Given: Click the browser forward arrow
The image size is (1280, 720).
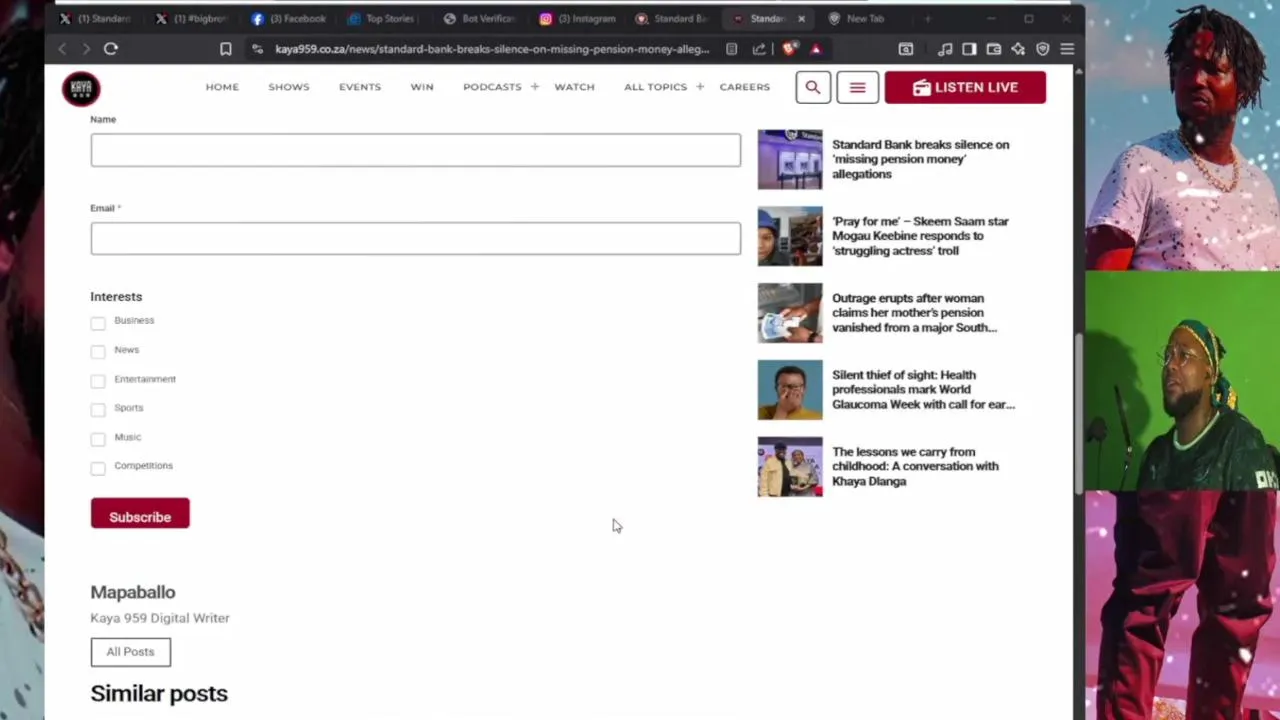Looking at the screenshot, I should click(86, 48).
